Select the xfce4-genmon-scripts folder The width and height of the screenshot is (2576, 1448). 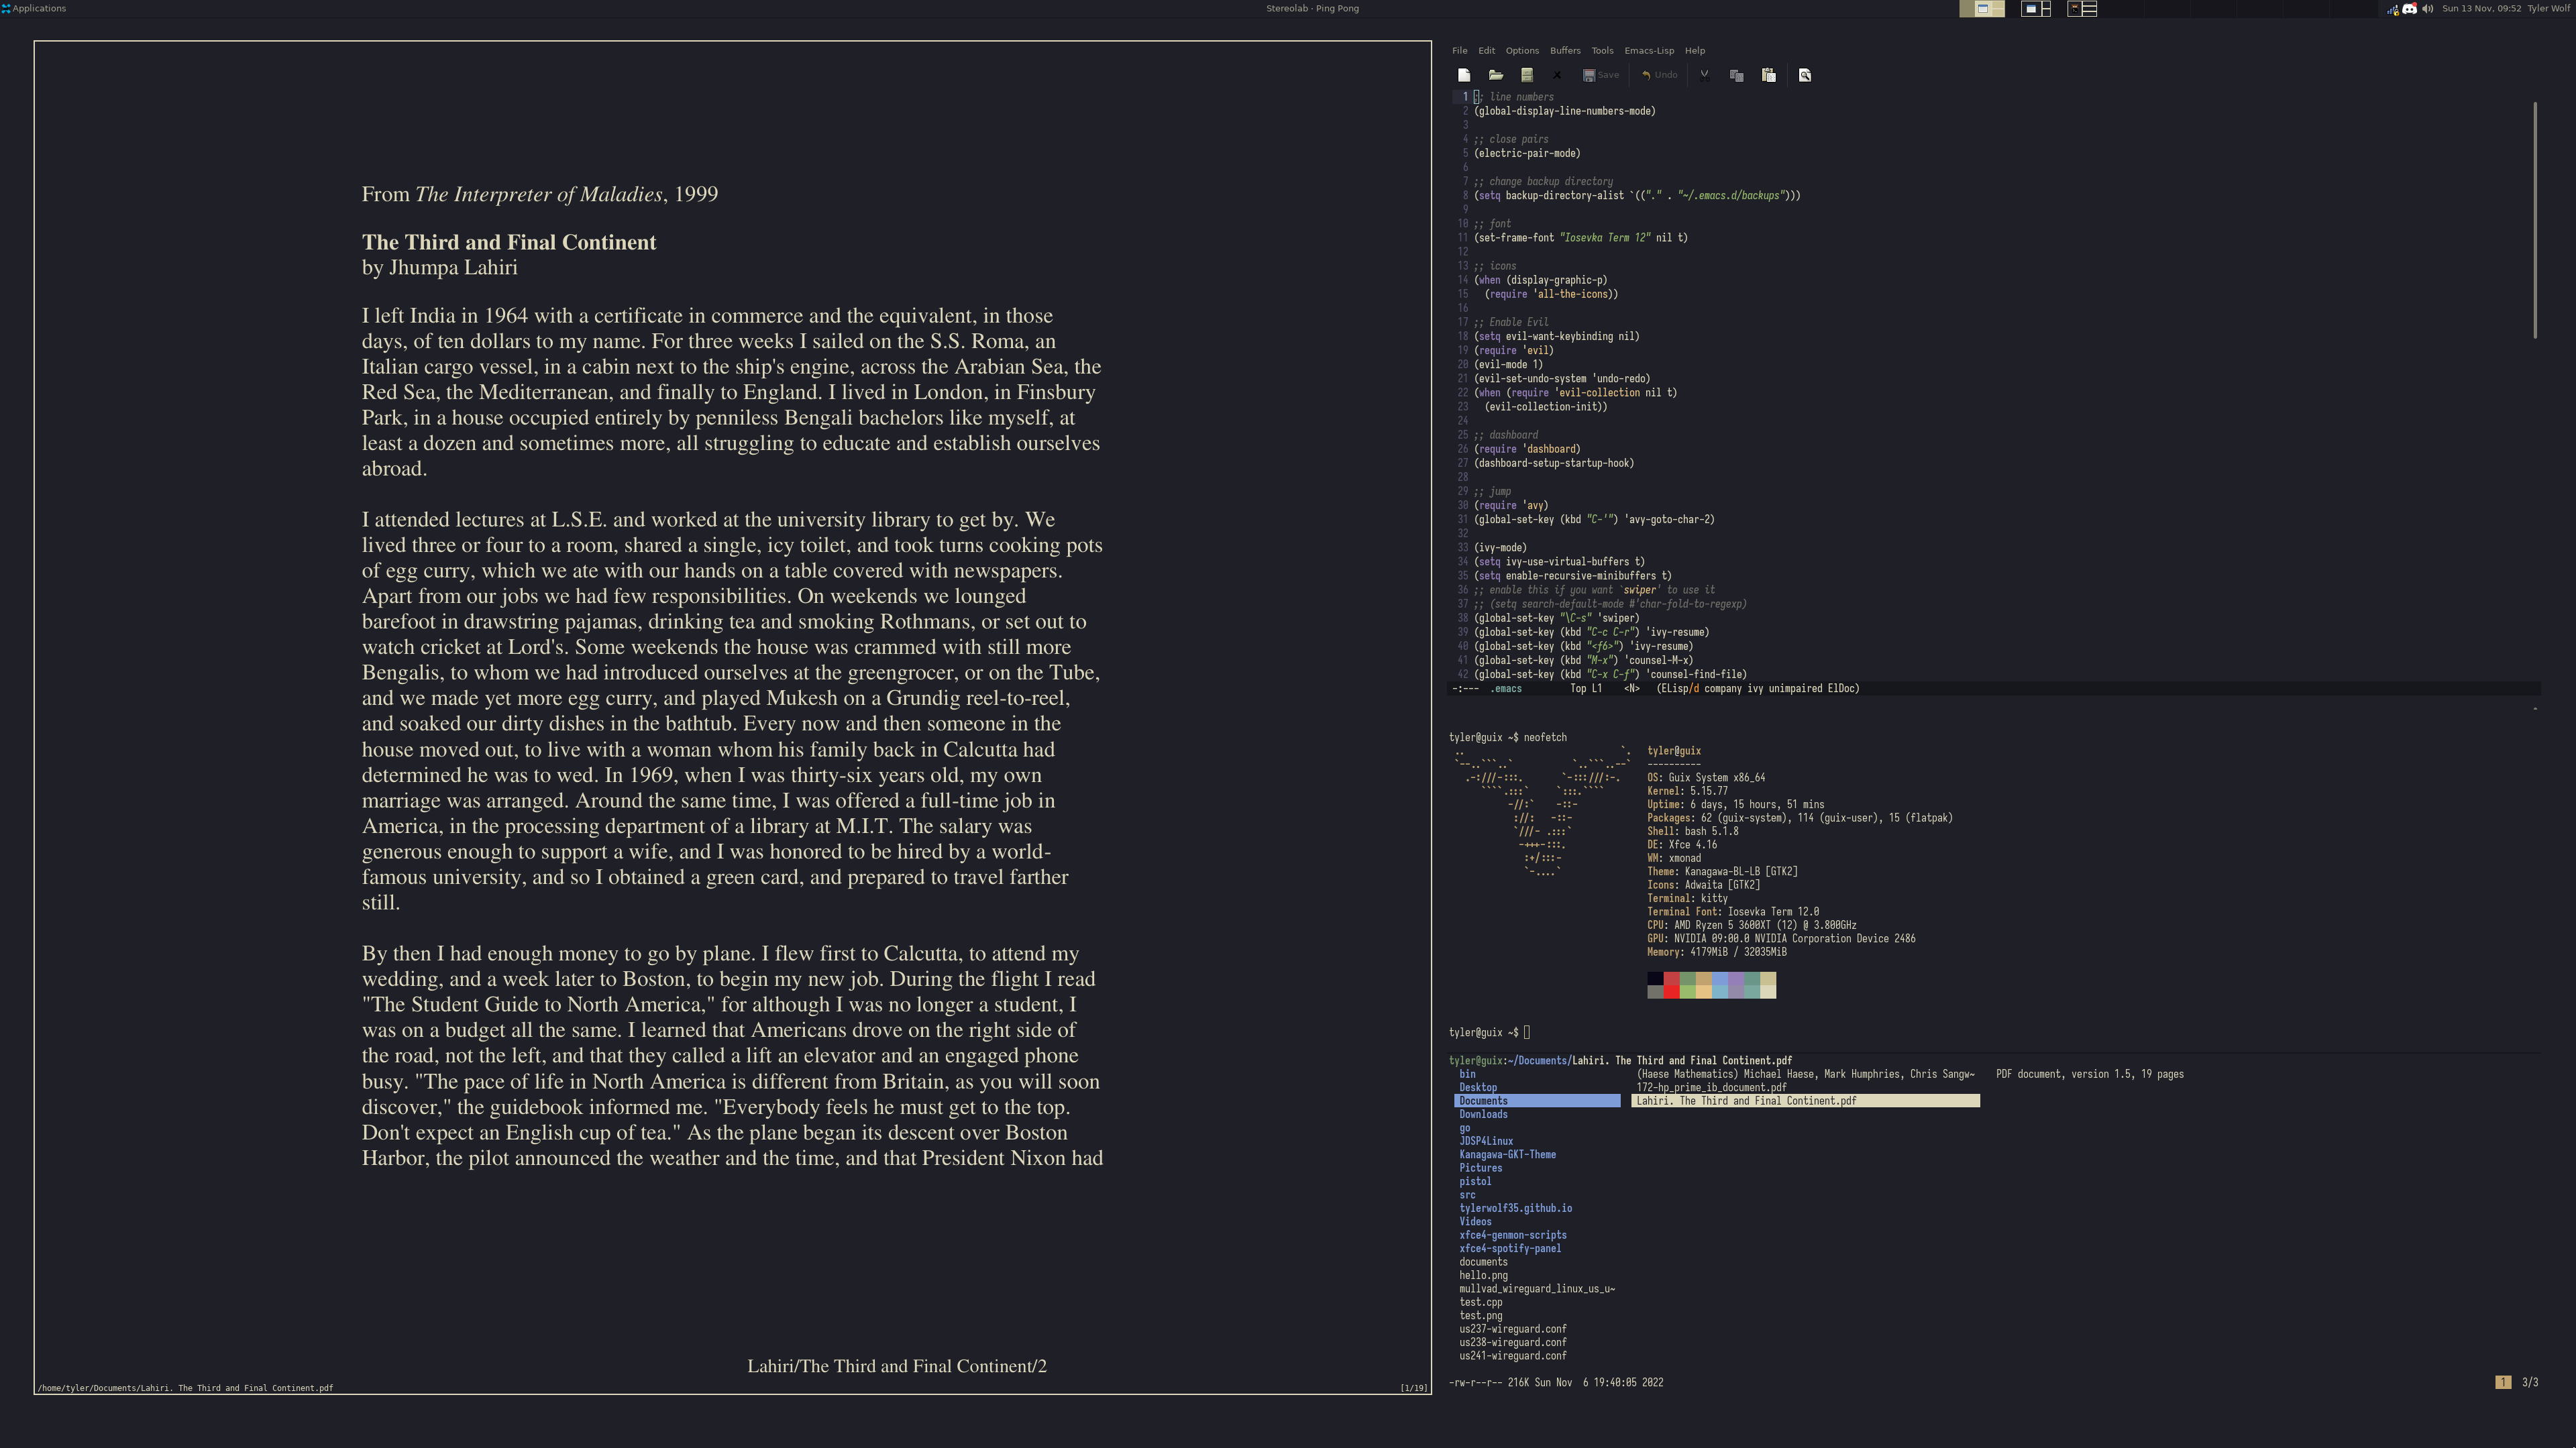1512,1235
